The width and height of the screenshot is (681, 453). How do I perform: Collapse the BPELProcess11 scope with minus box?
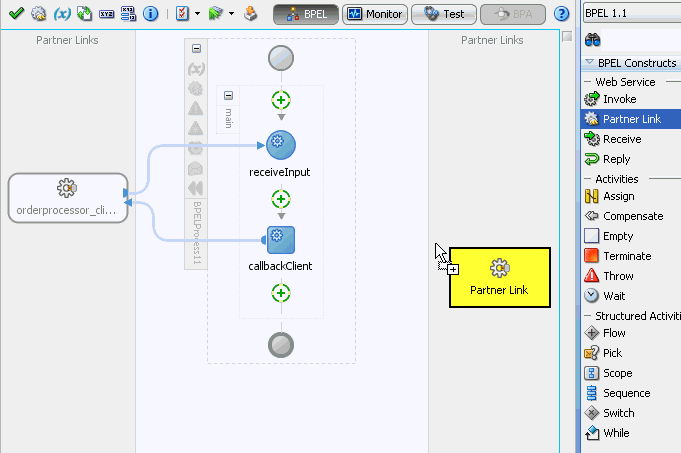coord(196,49)
